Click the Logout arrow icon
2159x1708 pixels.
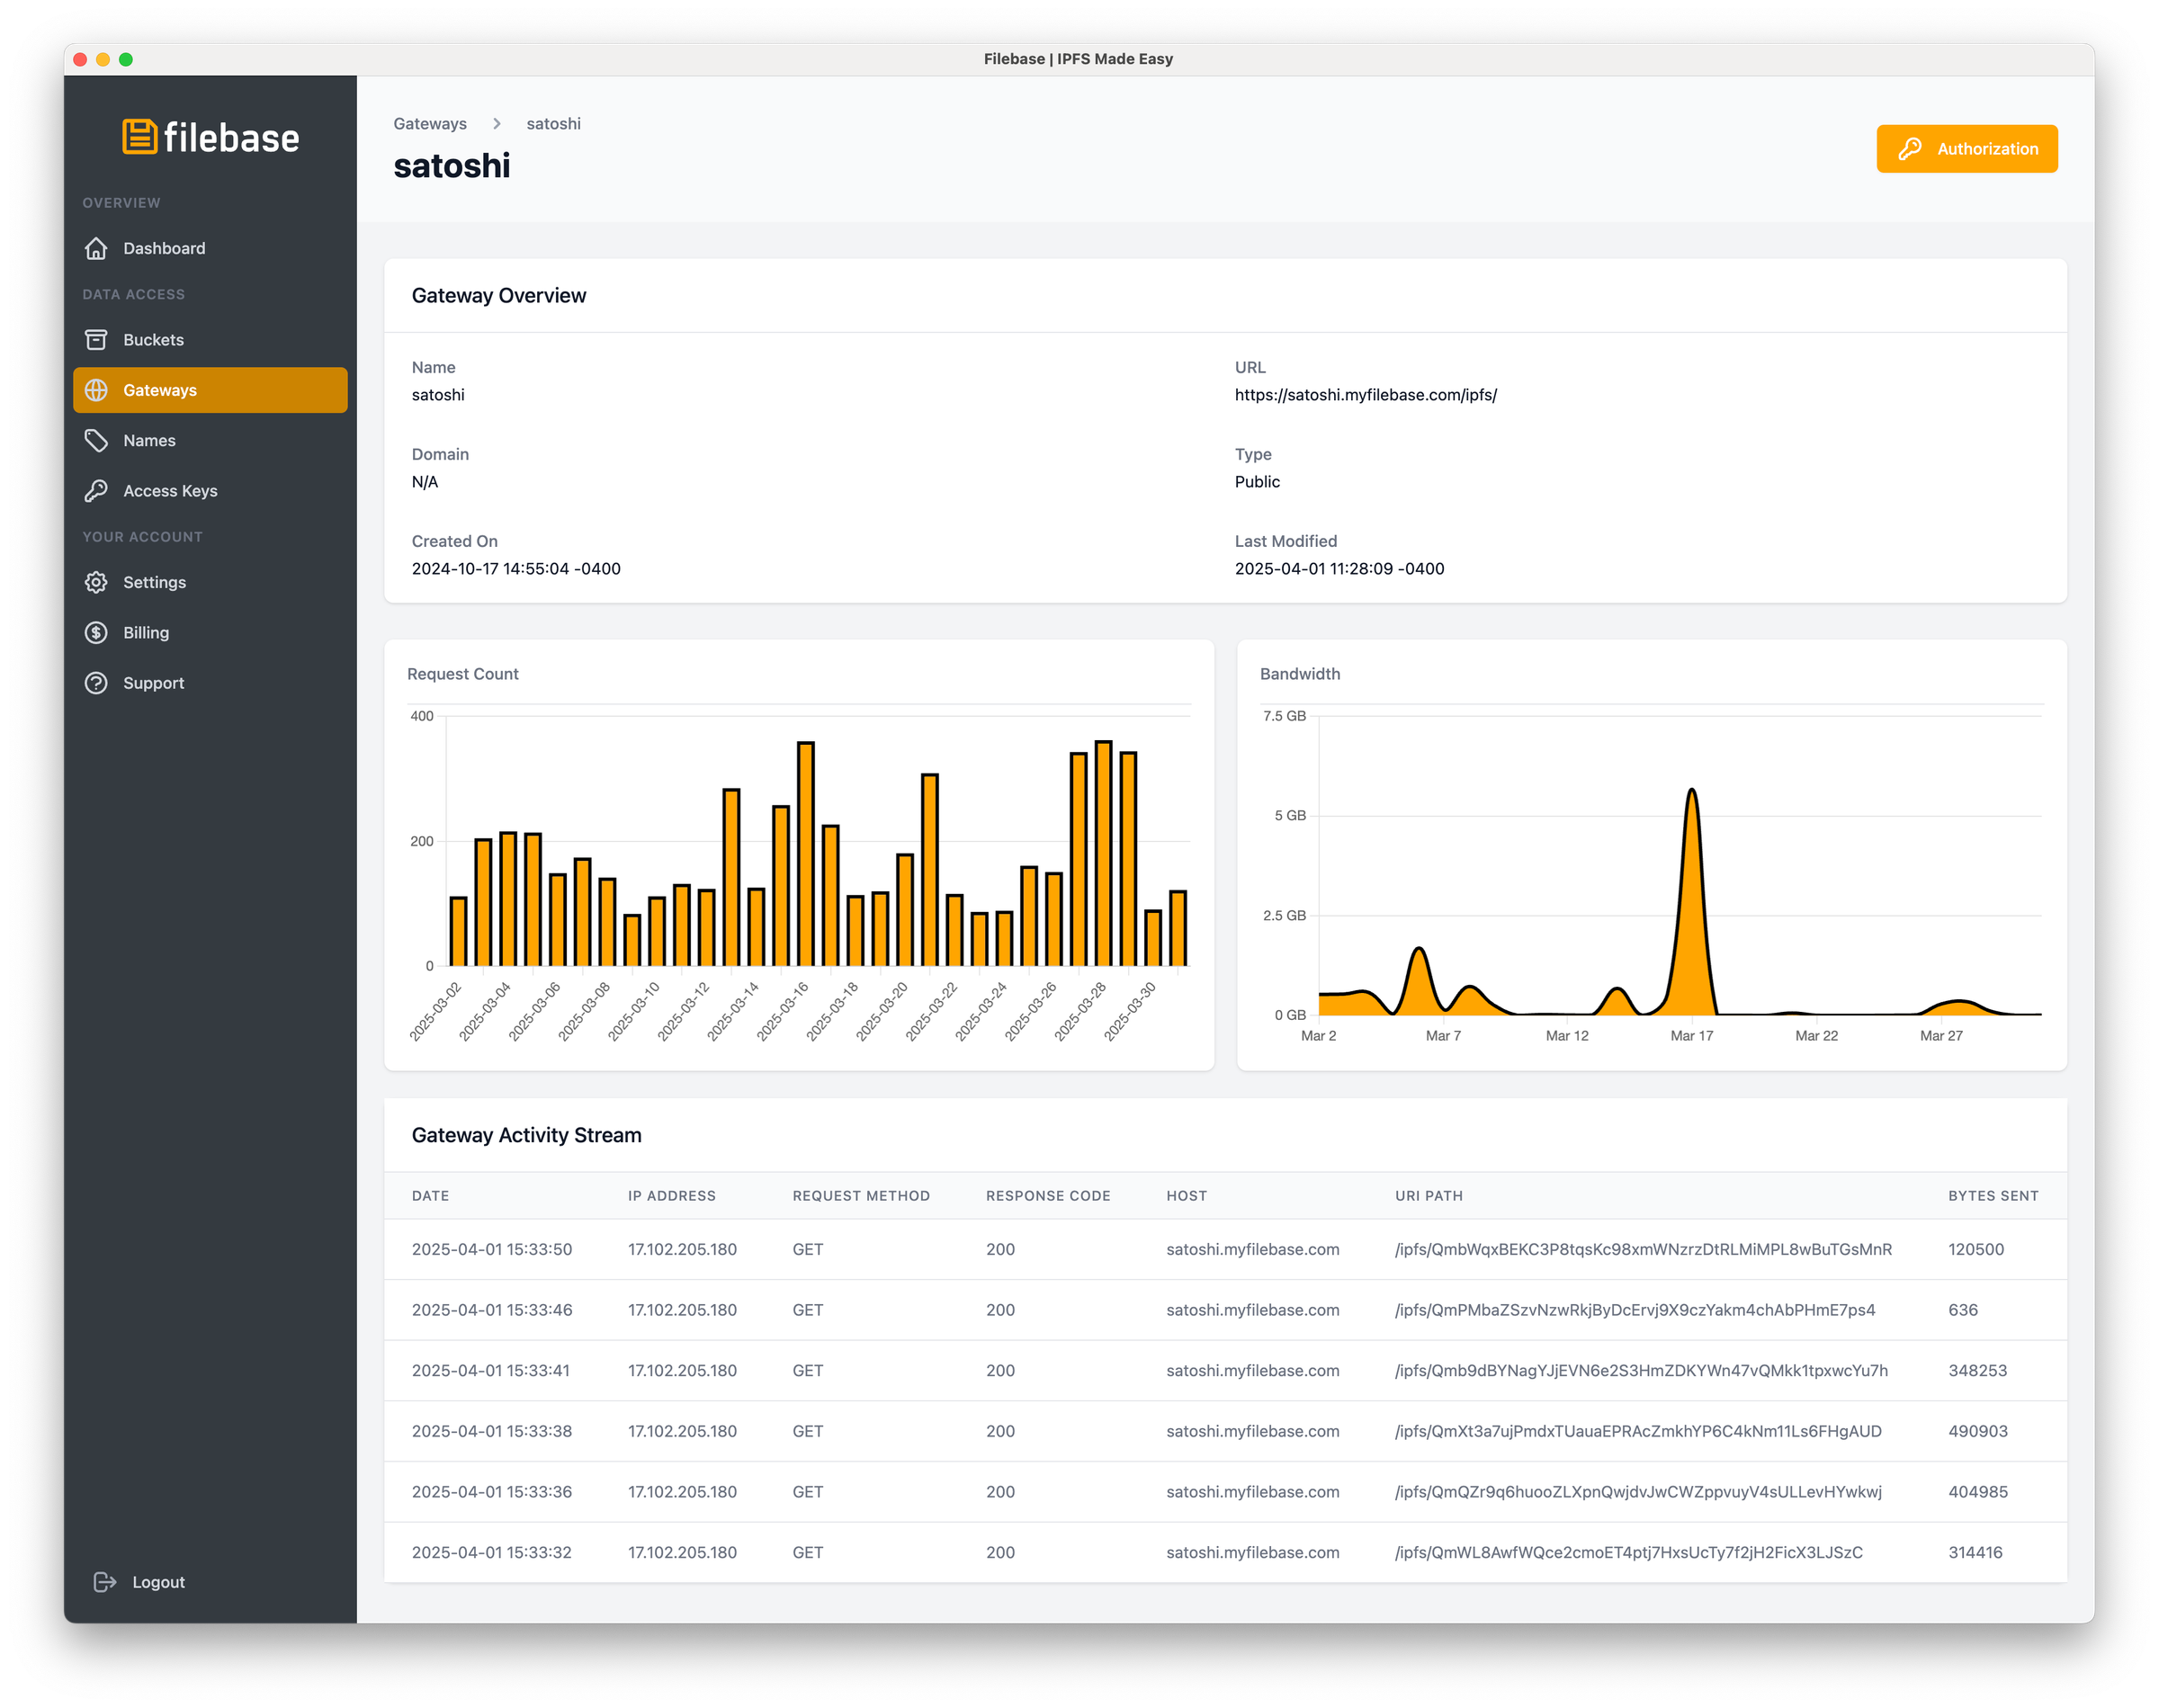coord(104,1581)
